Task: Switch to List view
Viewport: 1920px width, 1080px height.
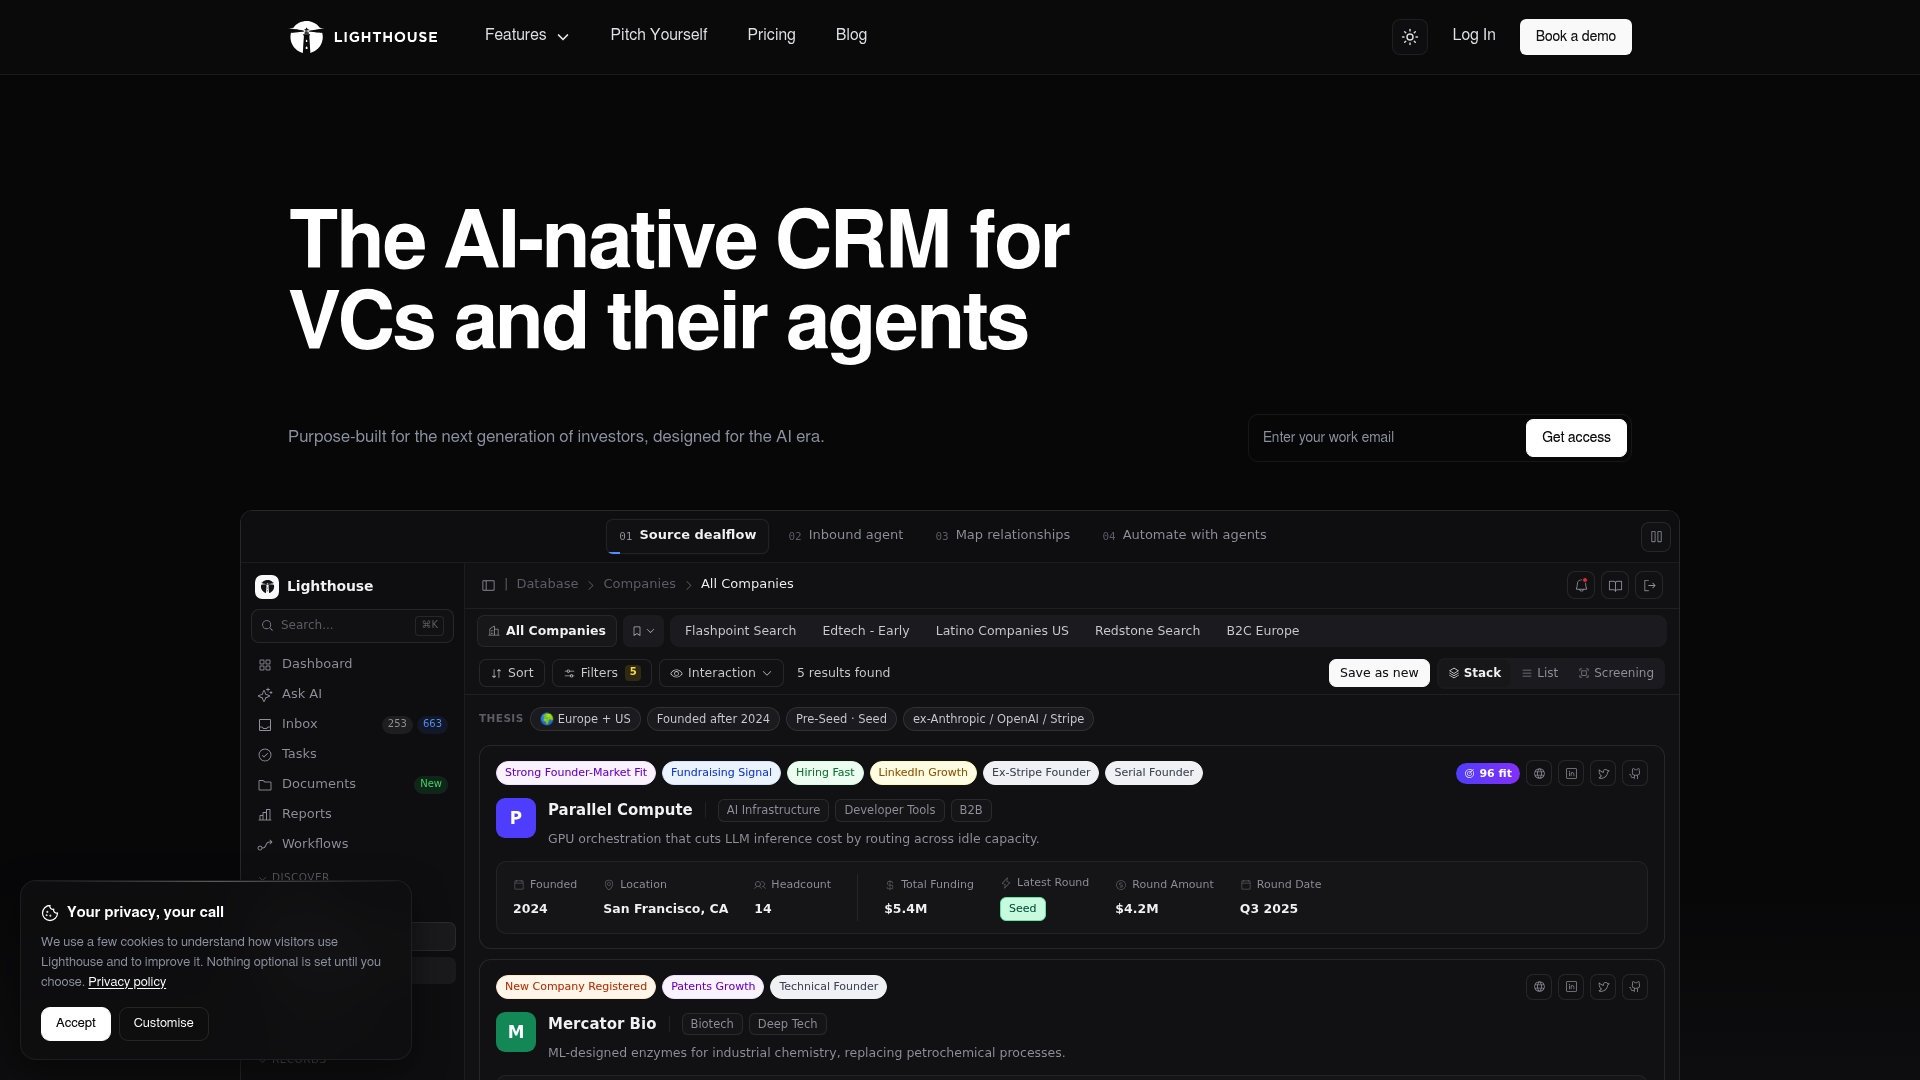Action: (1540, 673)
